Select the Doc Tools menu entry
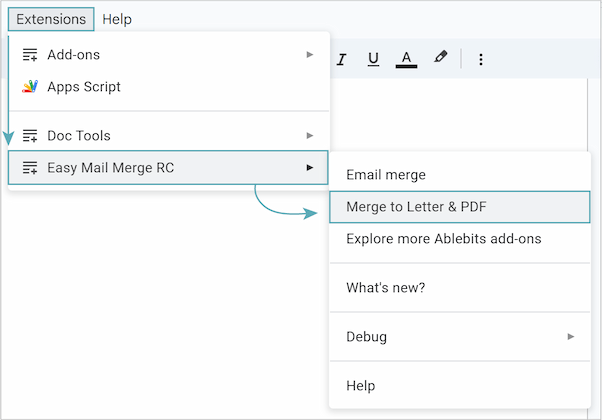Screen dimensions: 602x420 (x=169, y=136)
